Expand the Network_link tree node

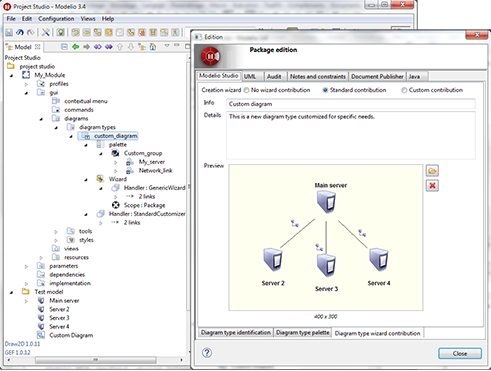click(116, 171)
